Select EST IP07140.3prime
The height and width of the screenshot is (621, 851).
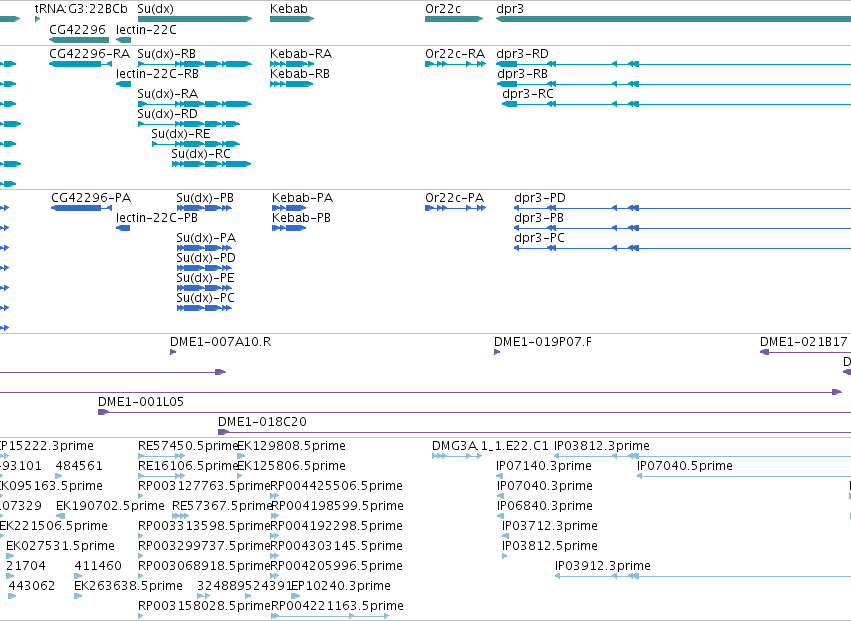point(544,466)
